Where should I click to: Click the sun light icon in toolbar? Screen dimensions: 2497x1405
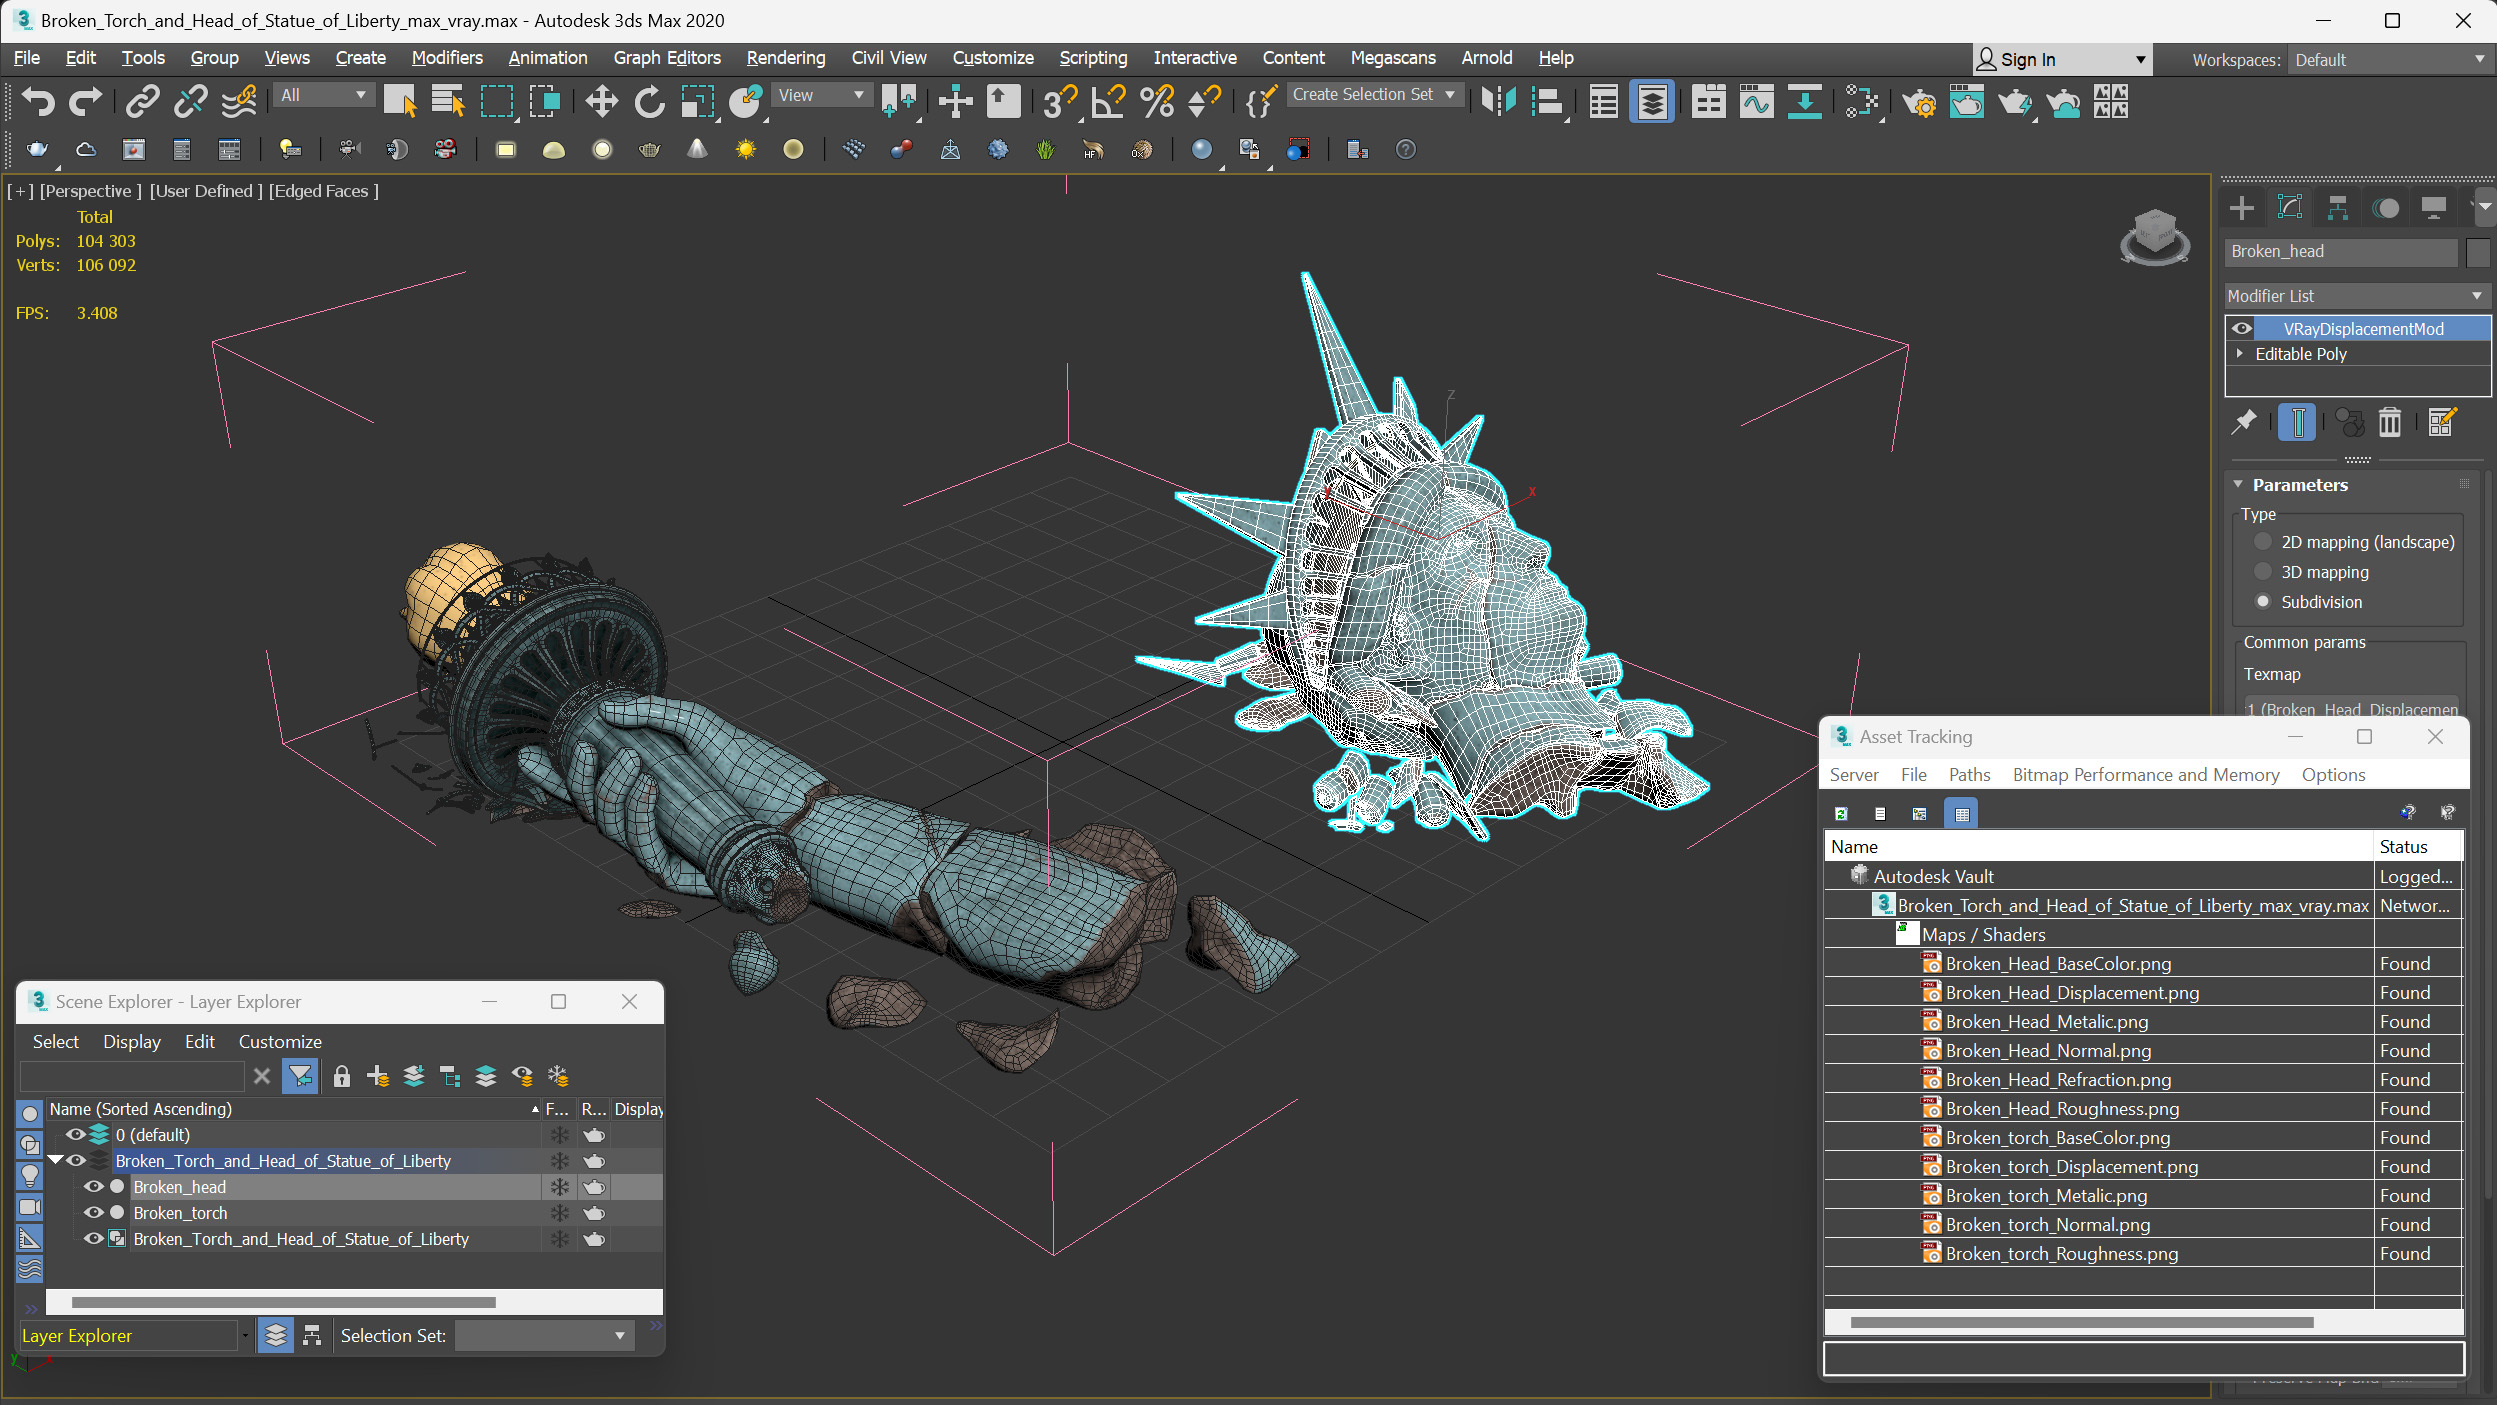click(745, 149)
